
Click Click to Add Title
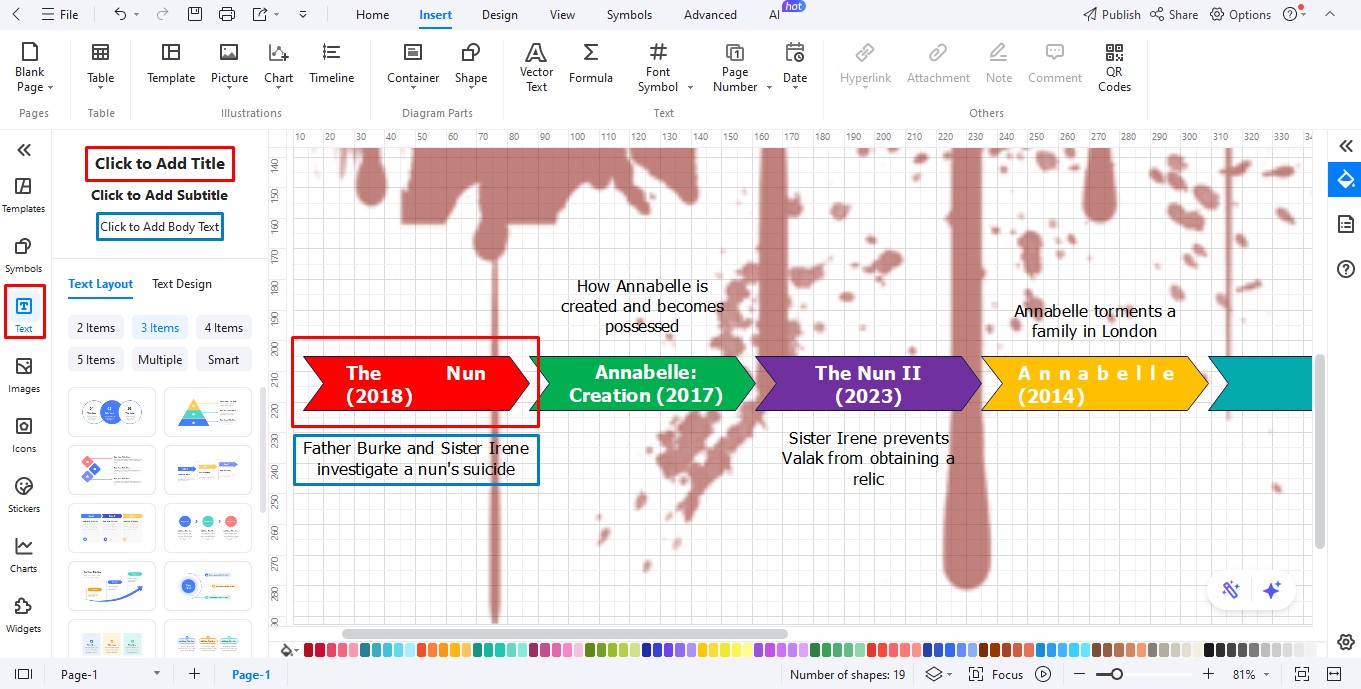160,163
